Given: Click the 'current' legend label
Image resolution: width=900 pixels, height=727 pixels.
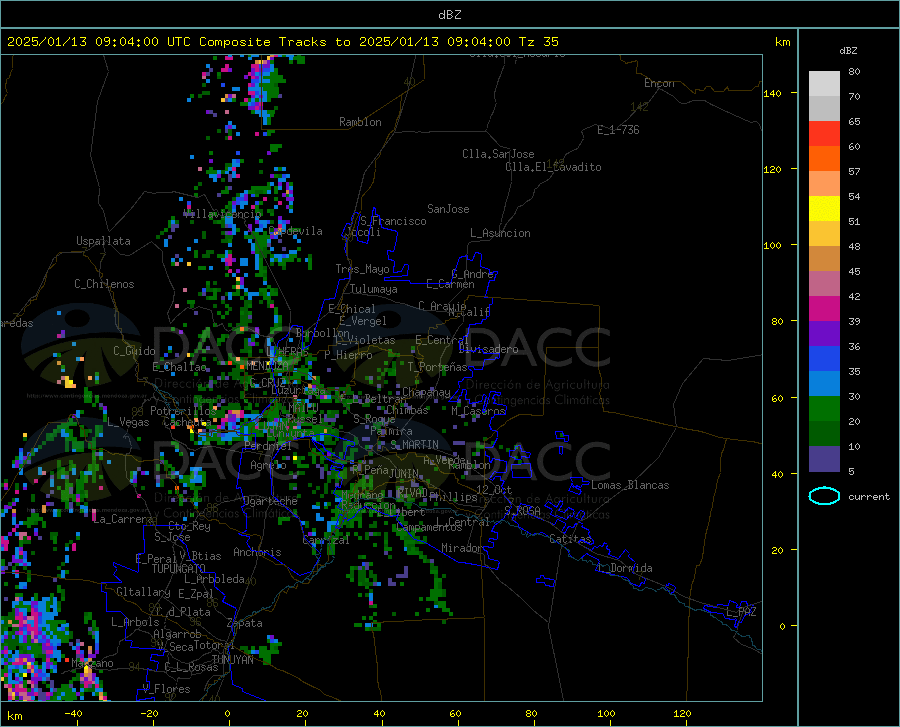Looking at the screenshot, I should 869,496.
